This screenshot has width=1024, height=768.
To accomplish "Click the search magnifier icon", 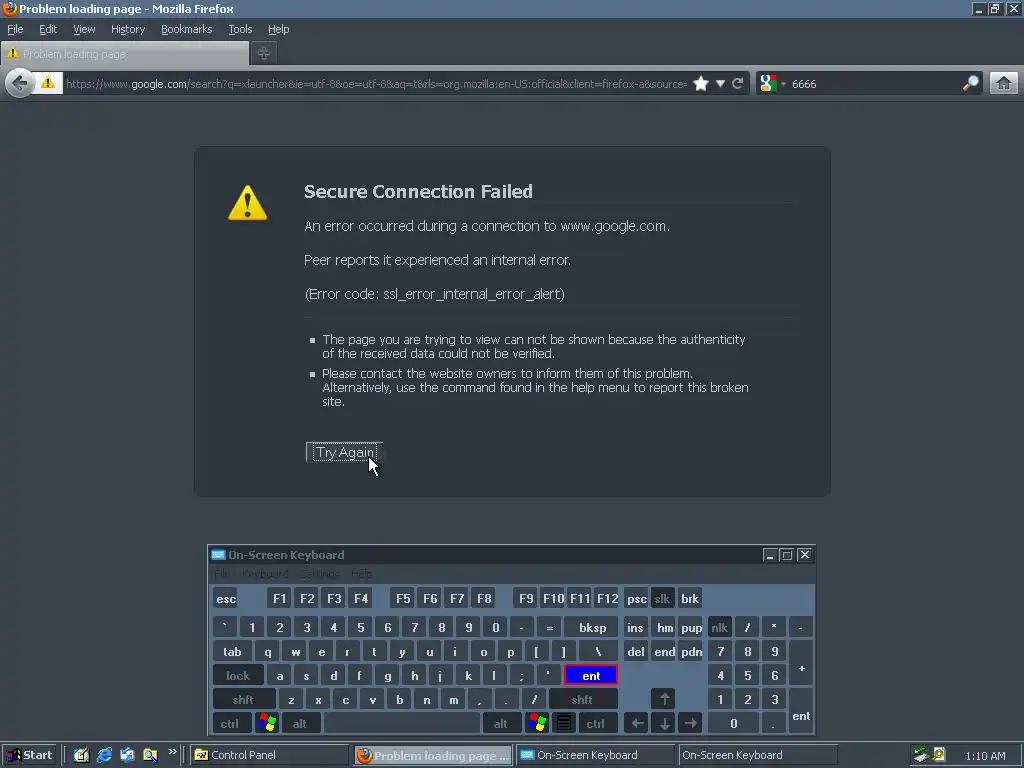I will pos(970,84).
